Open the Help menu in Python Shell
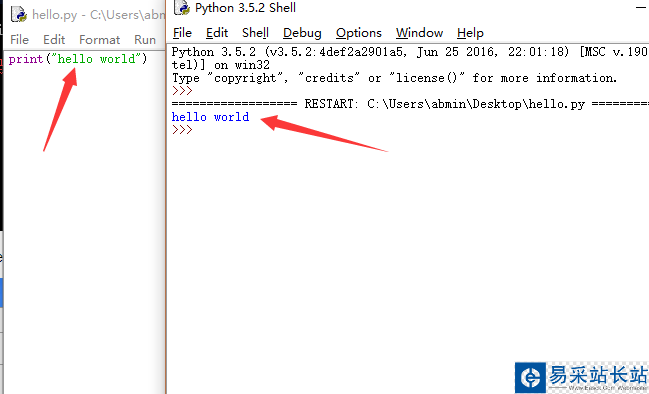 tap(470, 33)
